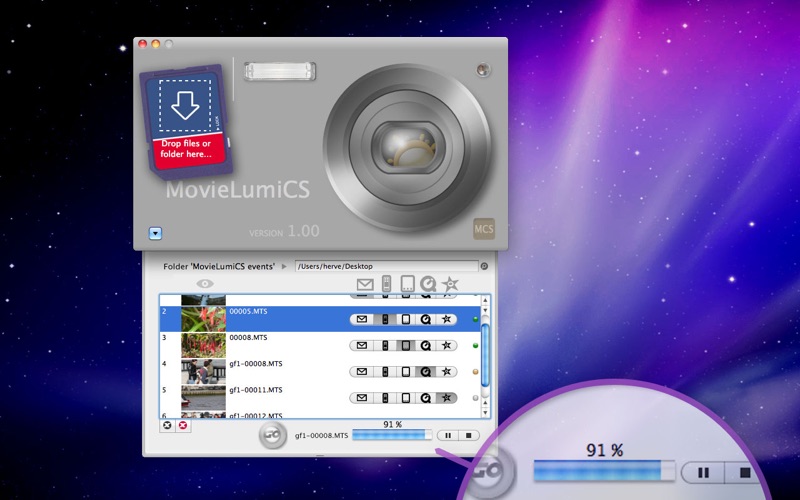800x500 pixels.
Task: Click the green status dot of 00005.MTS
Action: [476, 319]
